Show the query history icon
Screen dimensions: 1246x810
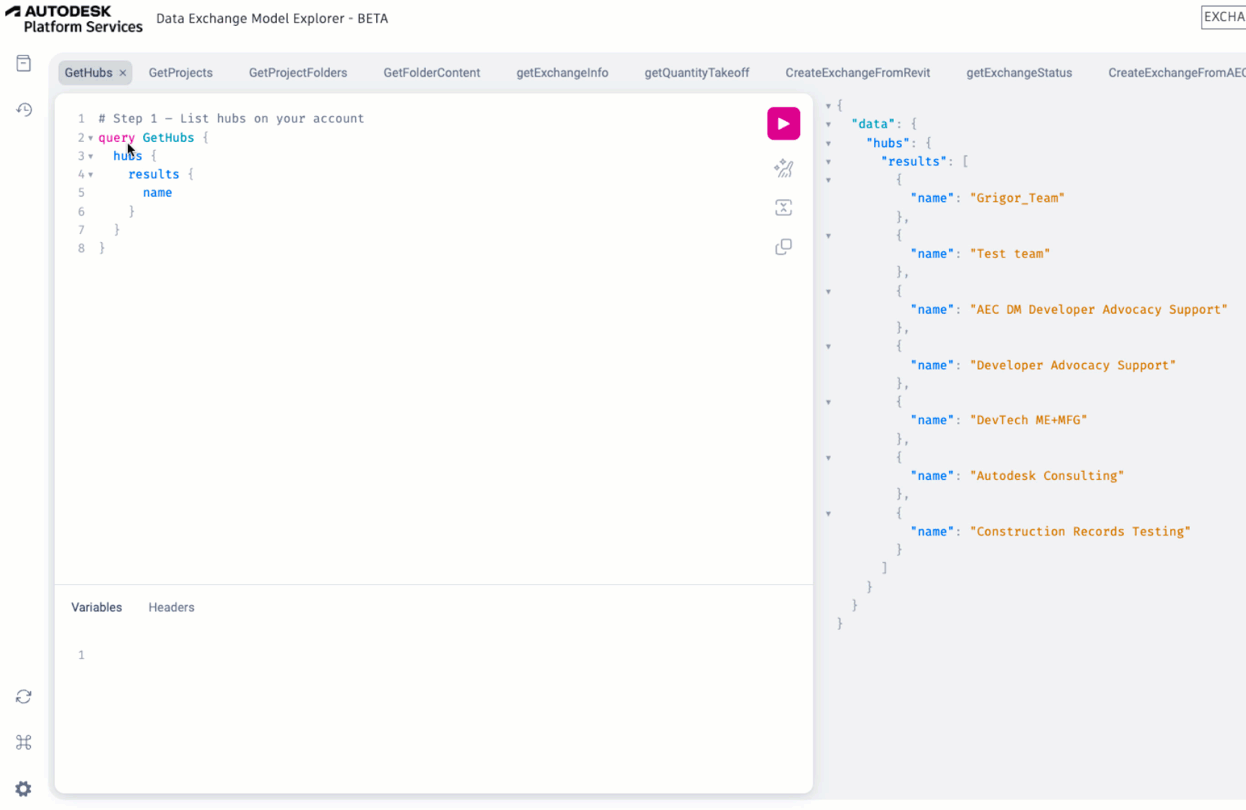[24, 110]
